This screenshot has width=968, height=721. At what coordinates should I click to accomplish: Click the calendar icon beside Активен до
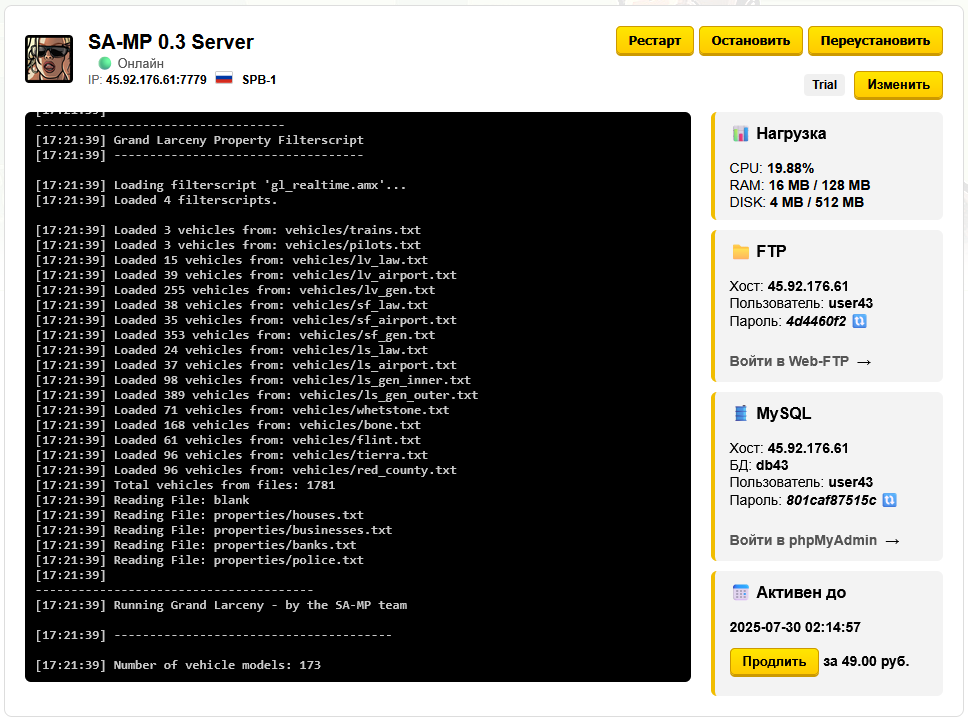point(740,592)
